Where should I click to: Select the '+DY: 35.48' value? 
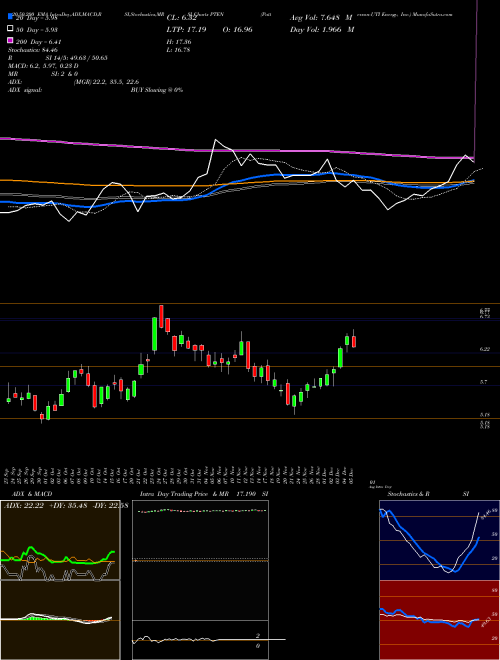pyautogui.click(x=69, y=506)
